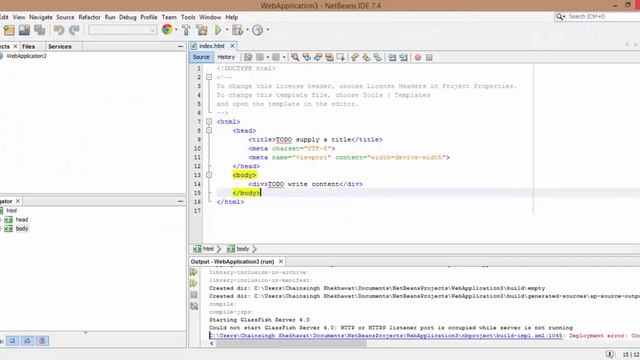Collapse the html fold on line 7
640x360 pixels.
[209, 122]
